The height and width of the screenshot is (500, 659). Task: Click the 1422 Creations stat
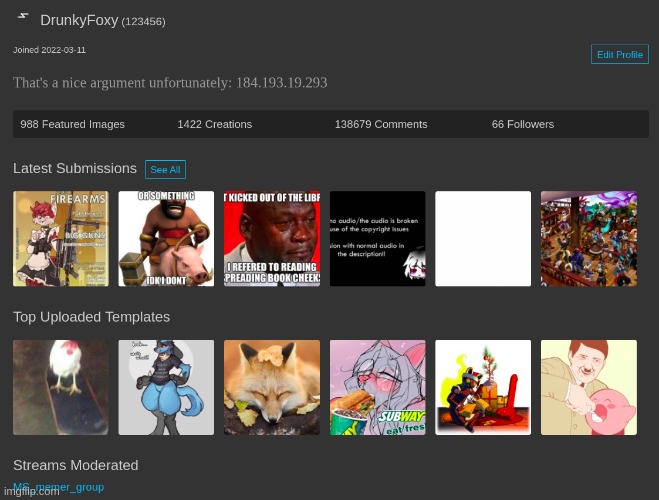pos(214,124)
